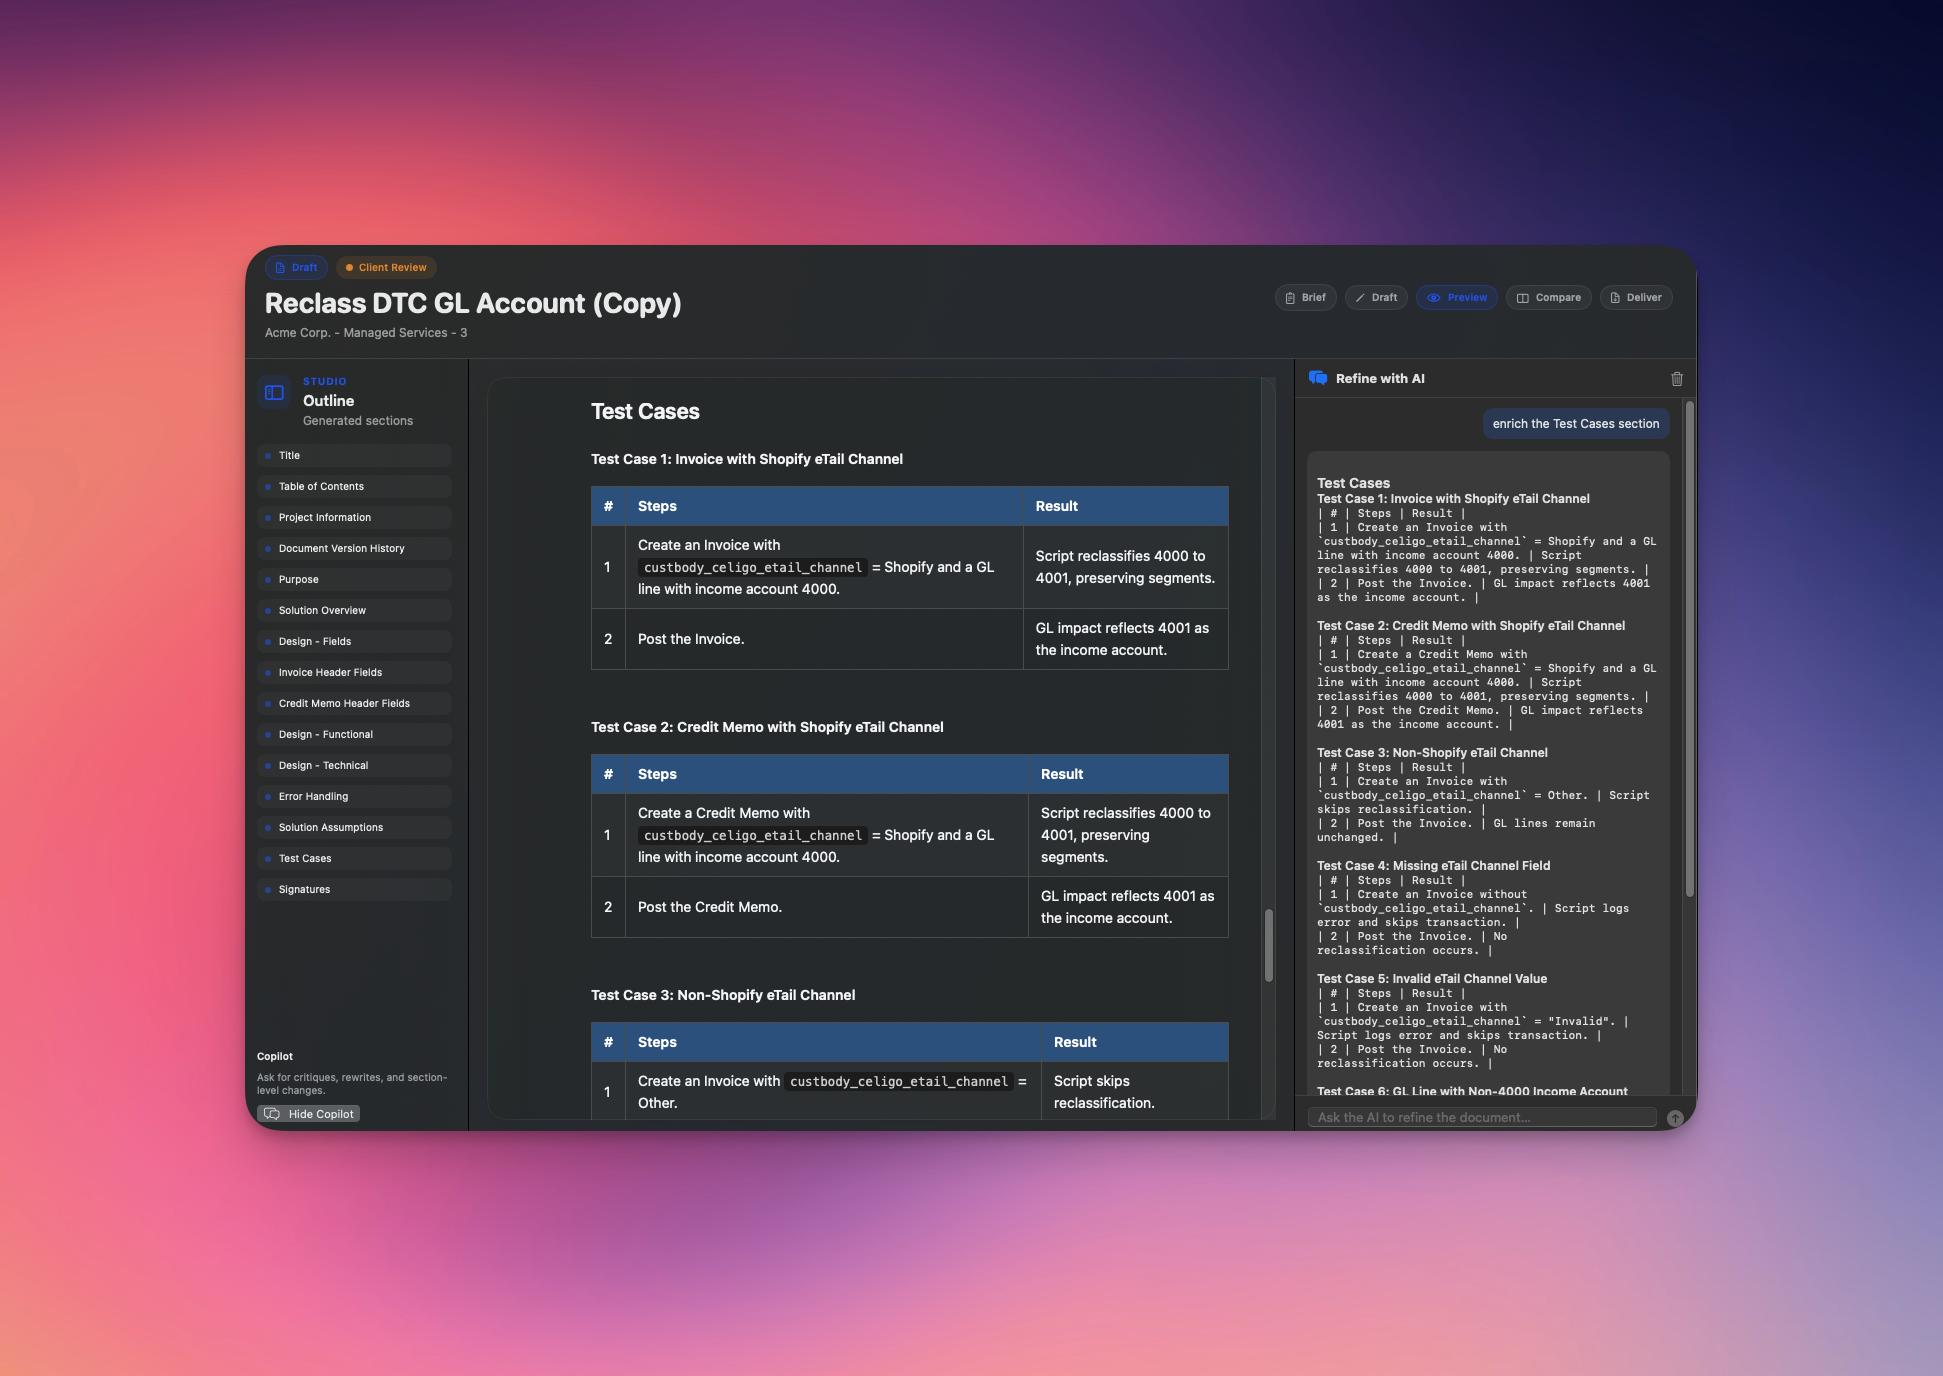Screen dimensions: 1943x1376
Task: Open the Brief tab
Action: (x=1305, y=297)
